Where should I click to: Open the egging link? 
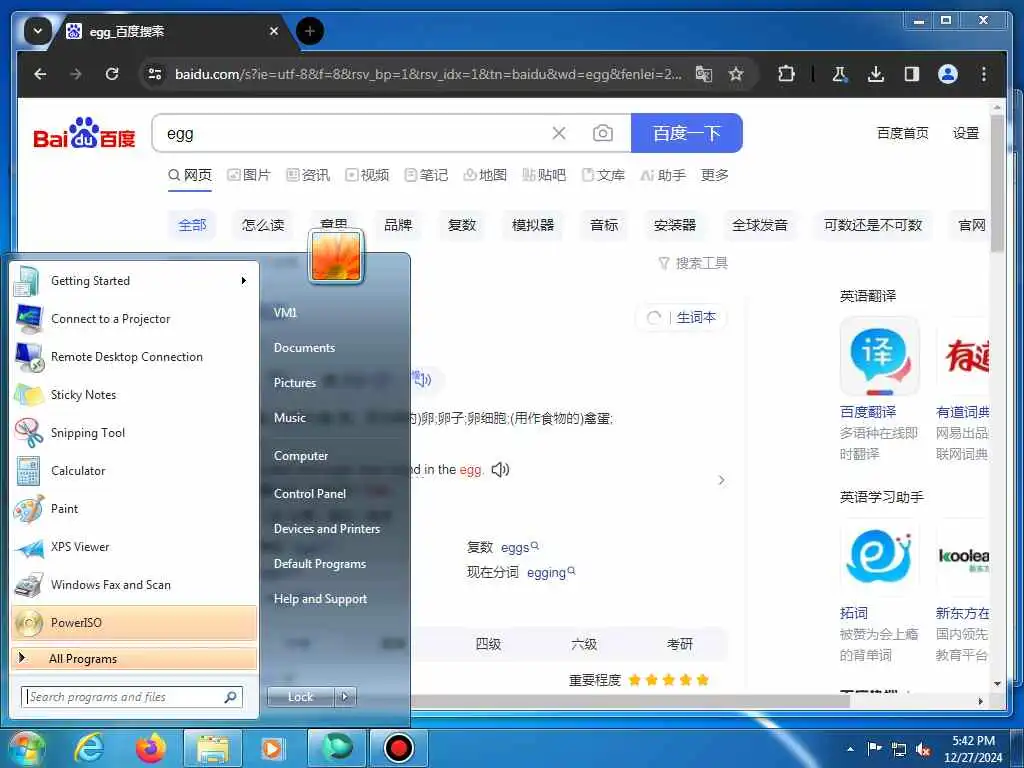[x=551, y=573]
